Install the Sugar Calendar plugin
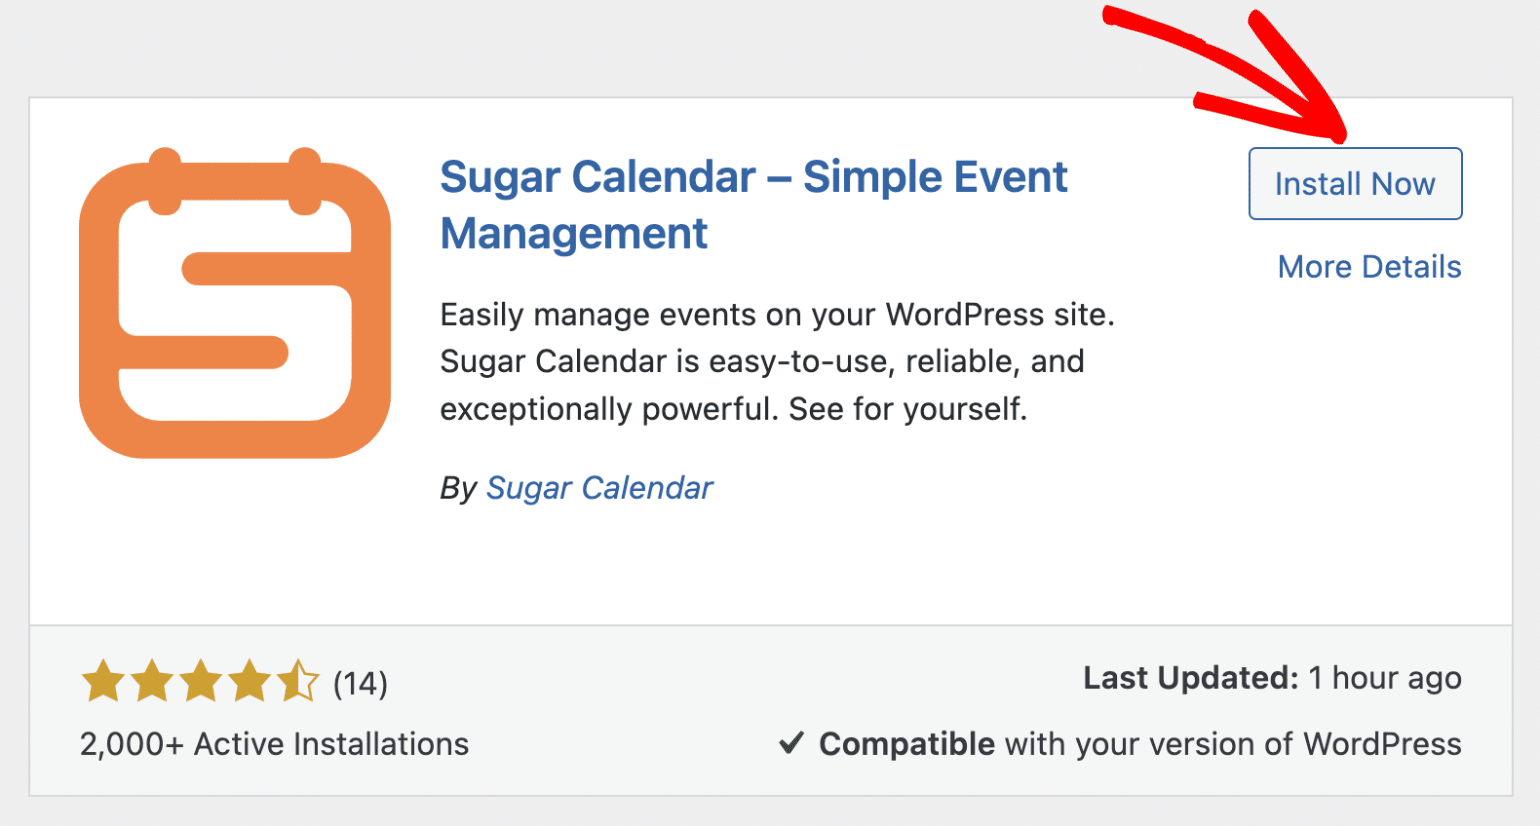Image resolution: width=1540 pixels, height=826 pixels. coord(1354,183)
